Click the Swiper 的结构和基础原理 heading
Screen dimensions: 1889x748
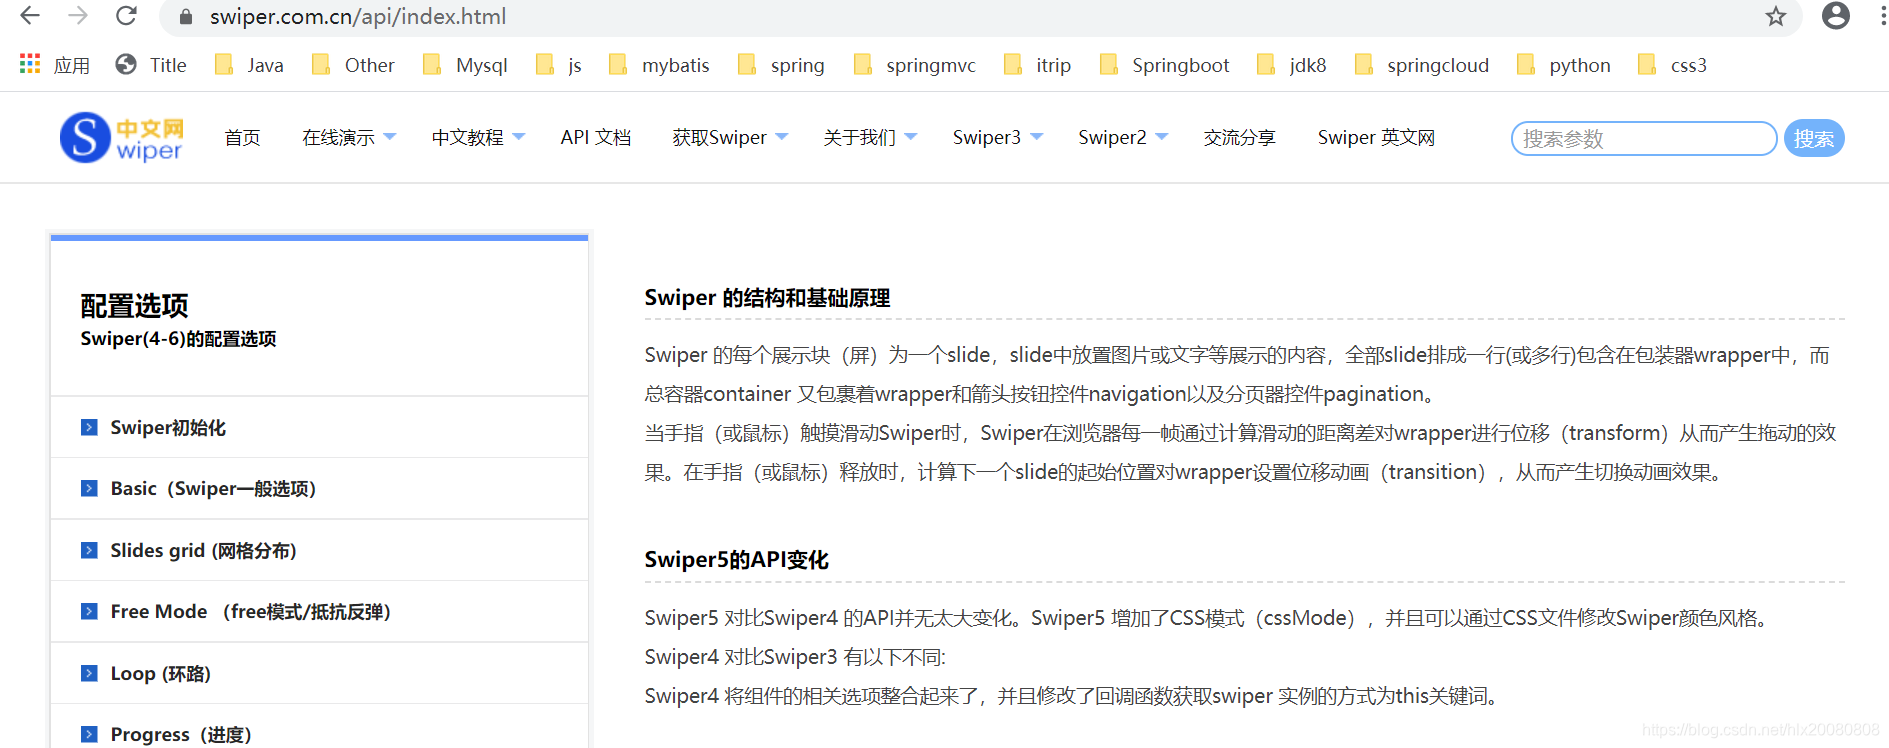point(767,298)
